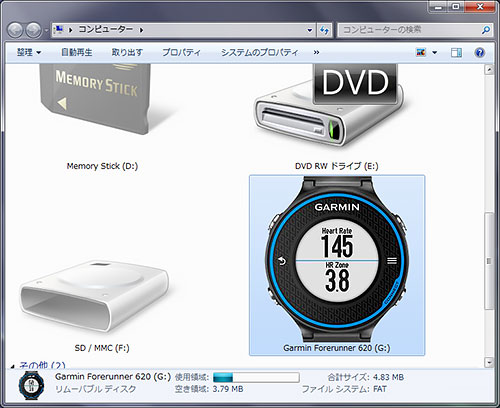
Task: Open Help with the question mark icon
Action: pyautogui.click(x=480, y=53)
